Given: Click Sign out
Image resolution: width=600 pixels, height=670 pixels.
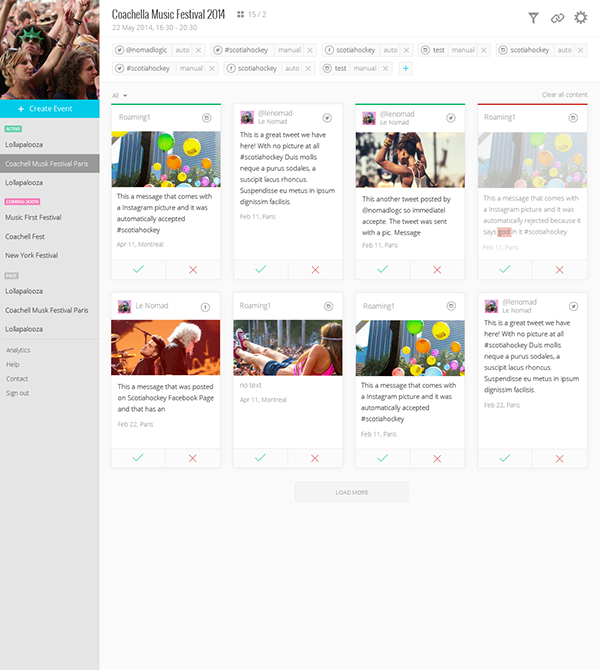Looking at the screenshot, I should [x=17, y=393].
